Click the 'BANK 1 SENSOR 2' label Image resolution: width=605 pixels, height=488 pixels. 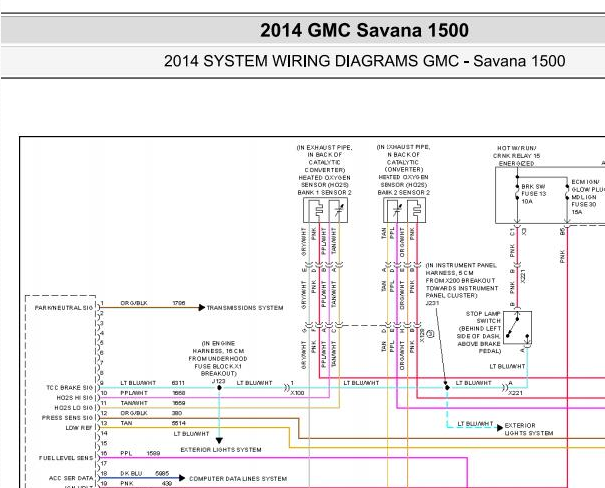coord(324,192)
